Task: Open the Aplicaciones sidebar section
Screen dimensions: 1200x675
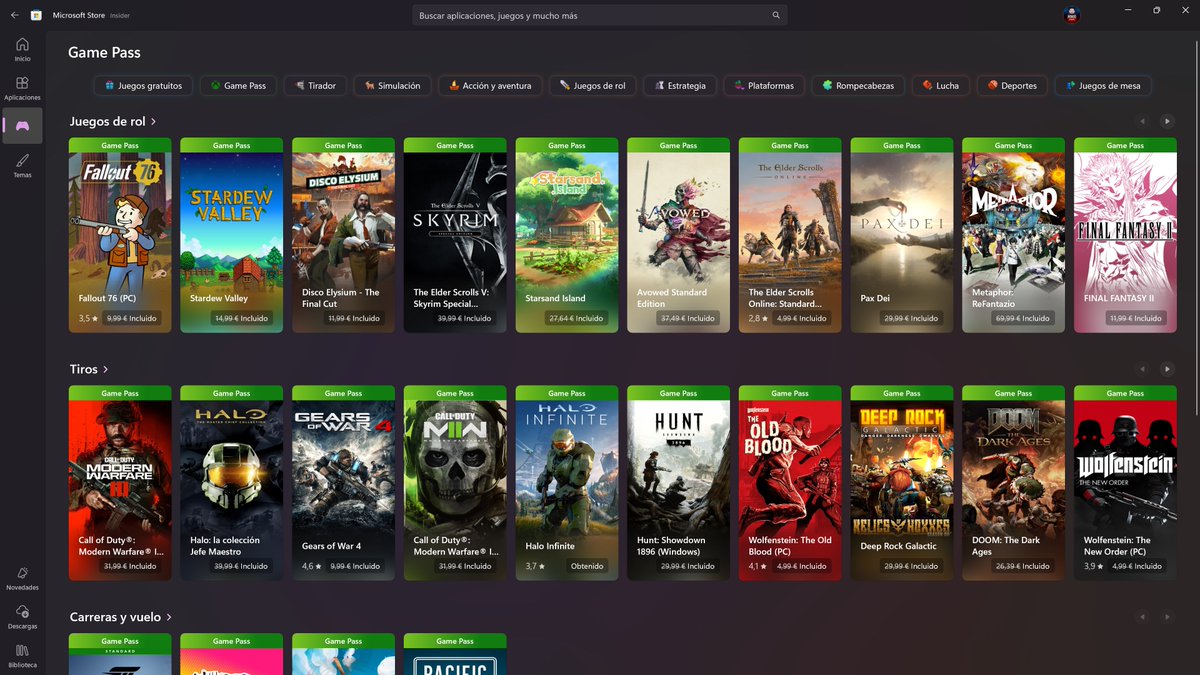Action: [x=22, y=88]
